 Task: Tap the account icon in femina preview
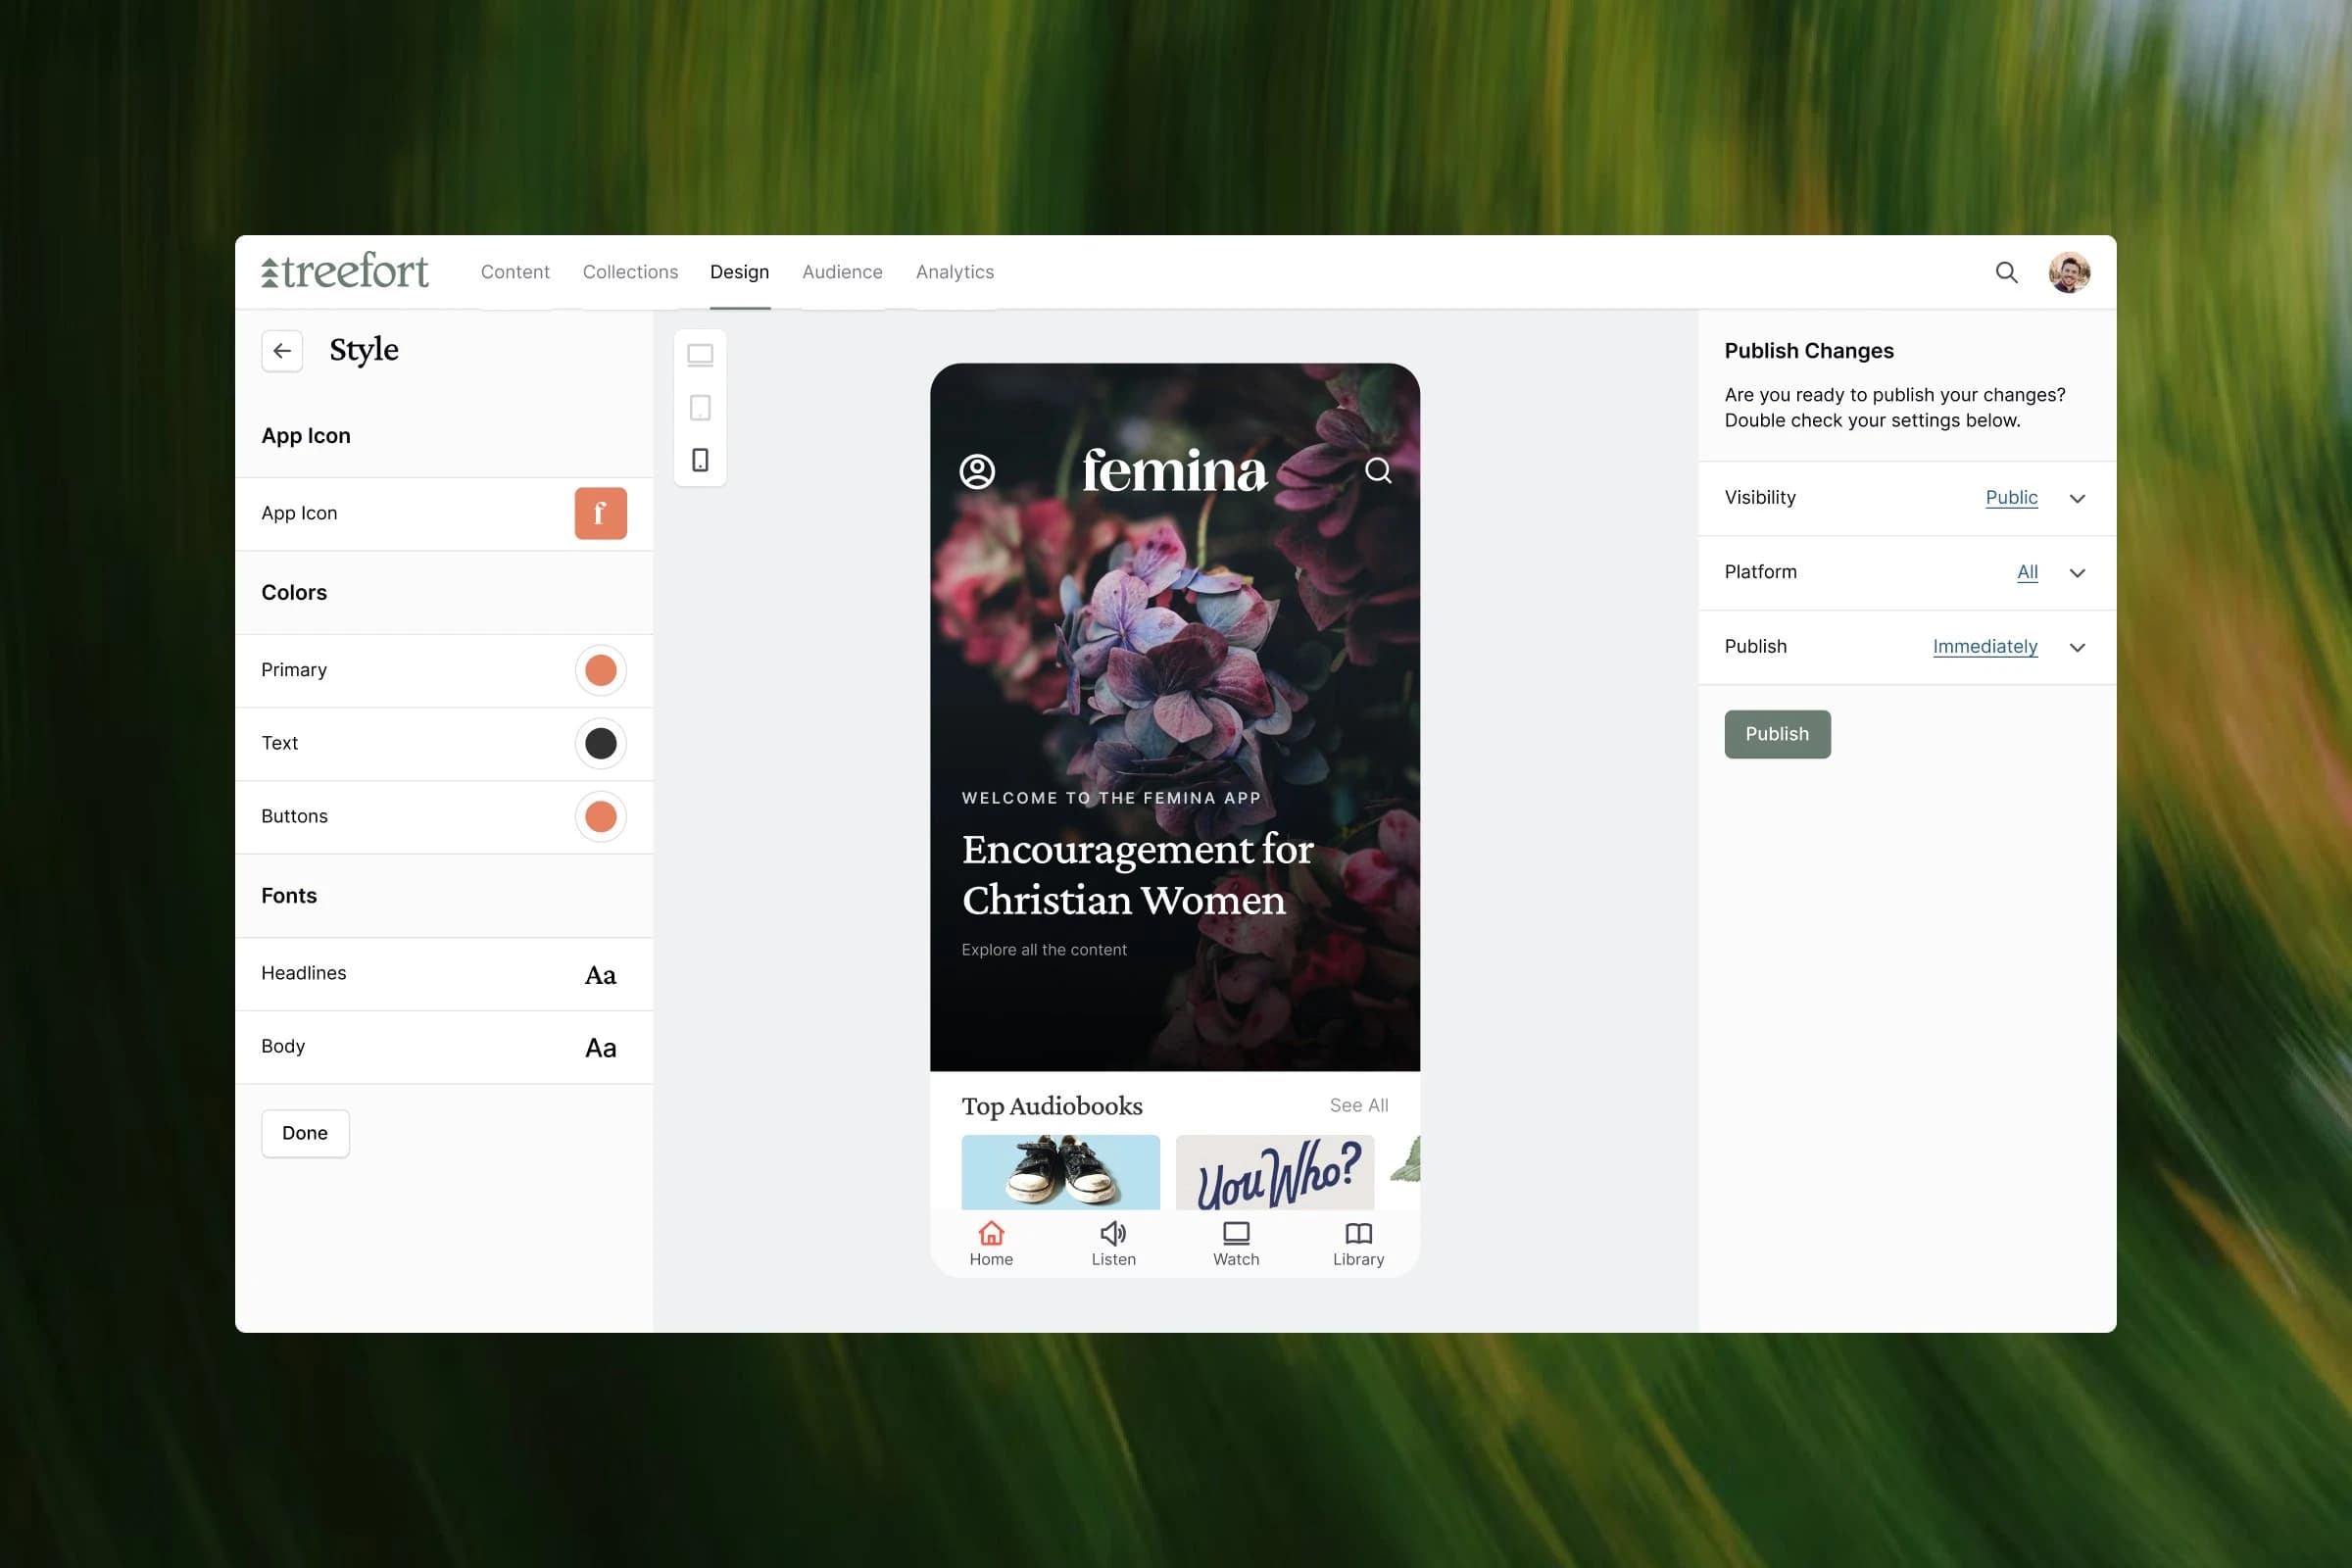coord(977,471)
